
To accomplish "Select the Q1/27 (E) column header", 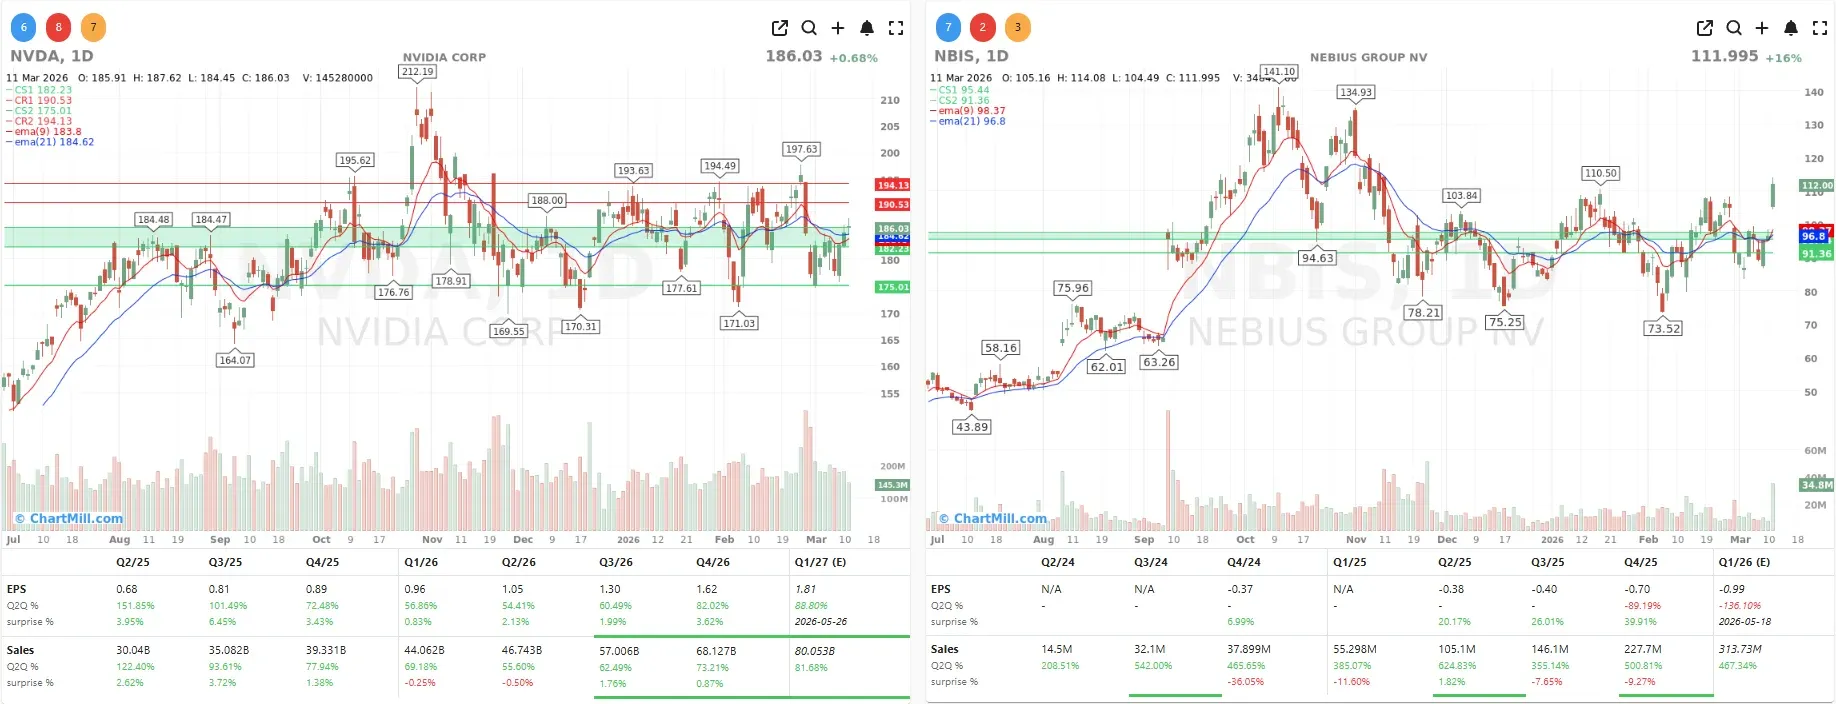I will coord(820,562).
